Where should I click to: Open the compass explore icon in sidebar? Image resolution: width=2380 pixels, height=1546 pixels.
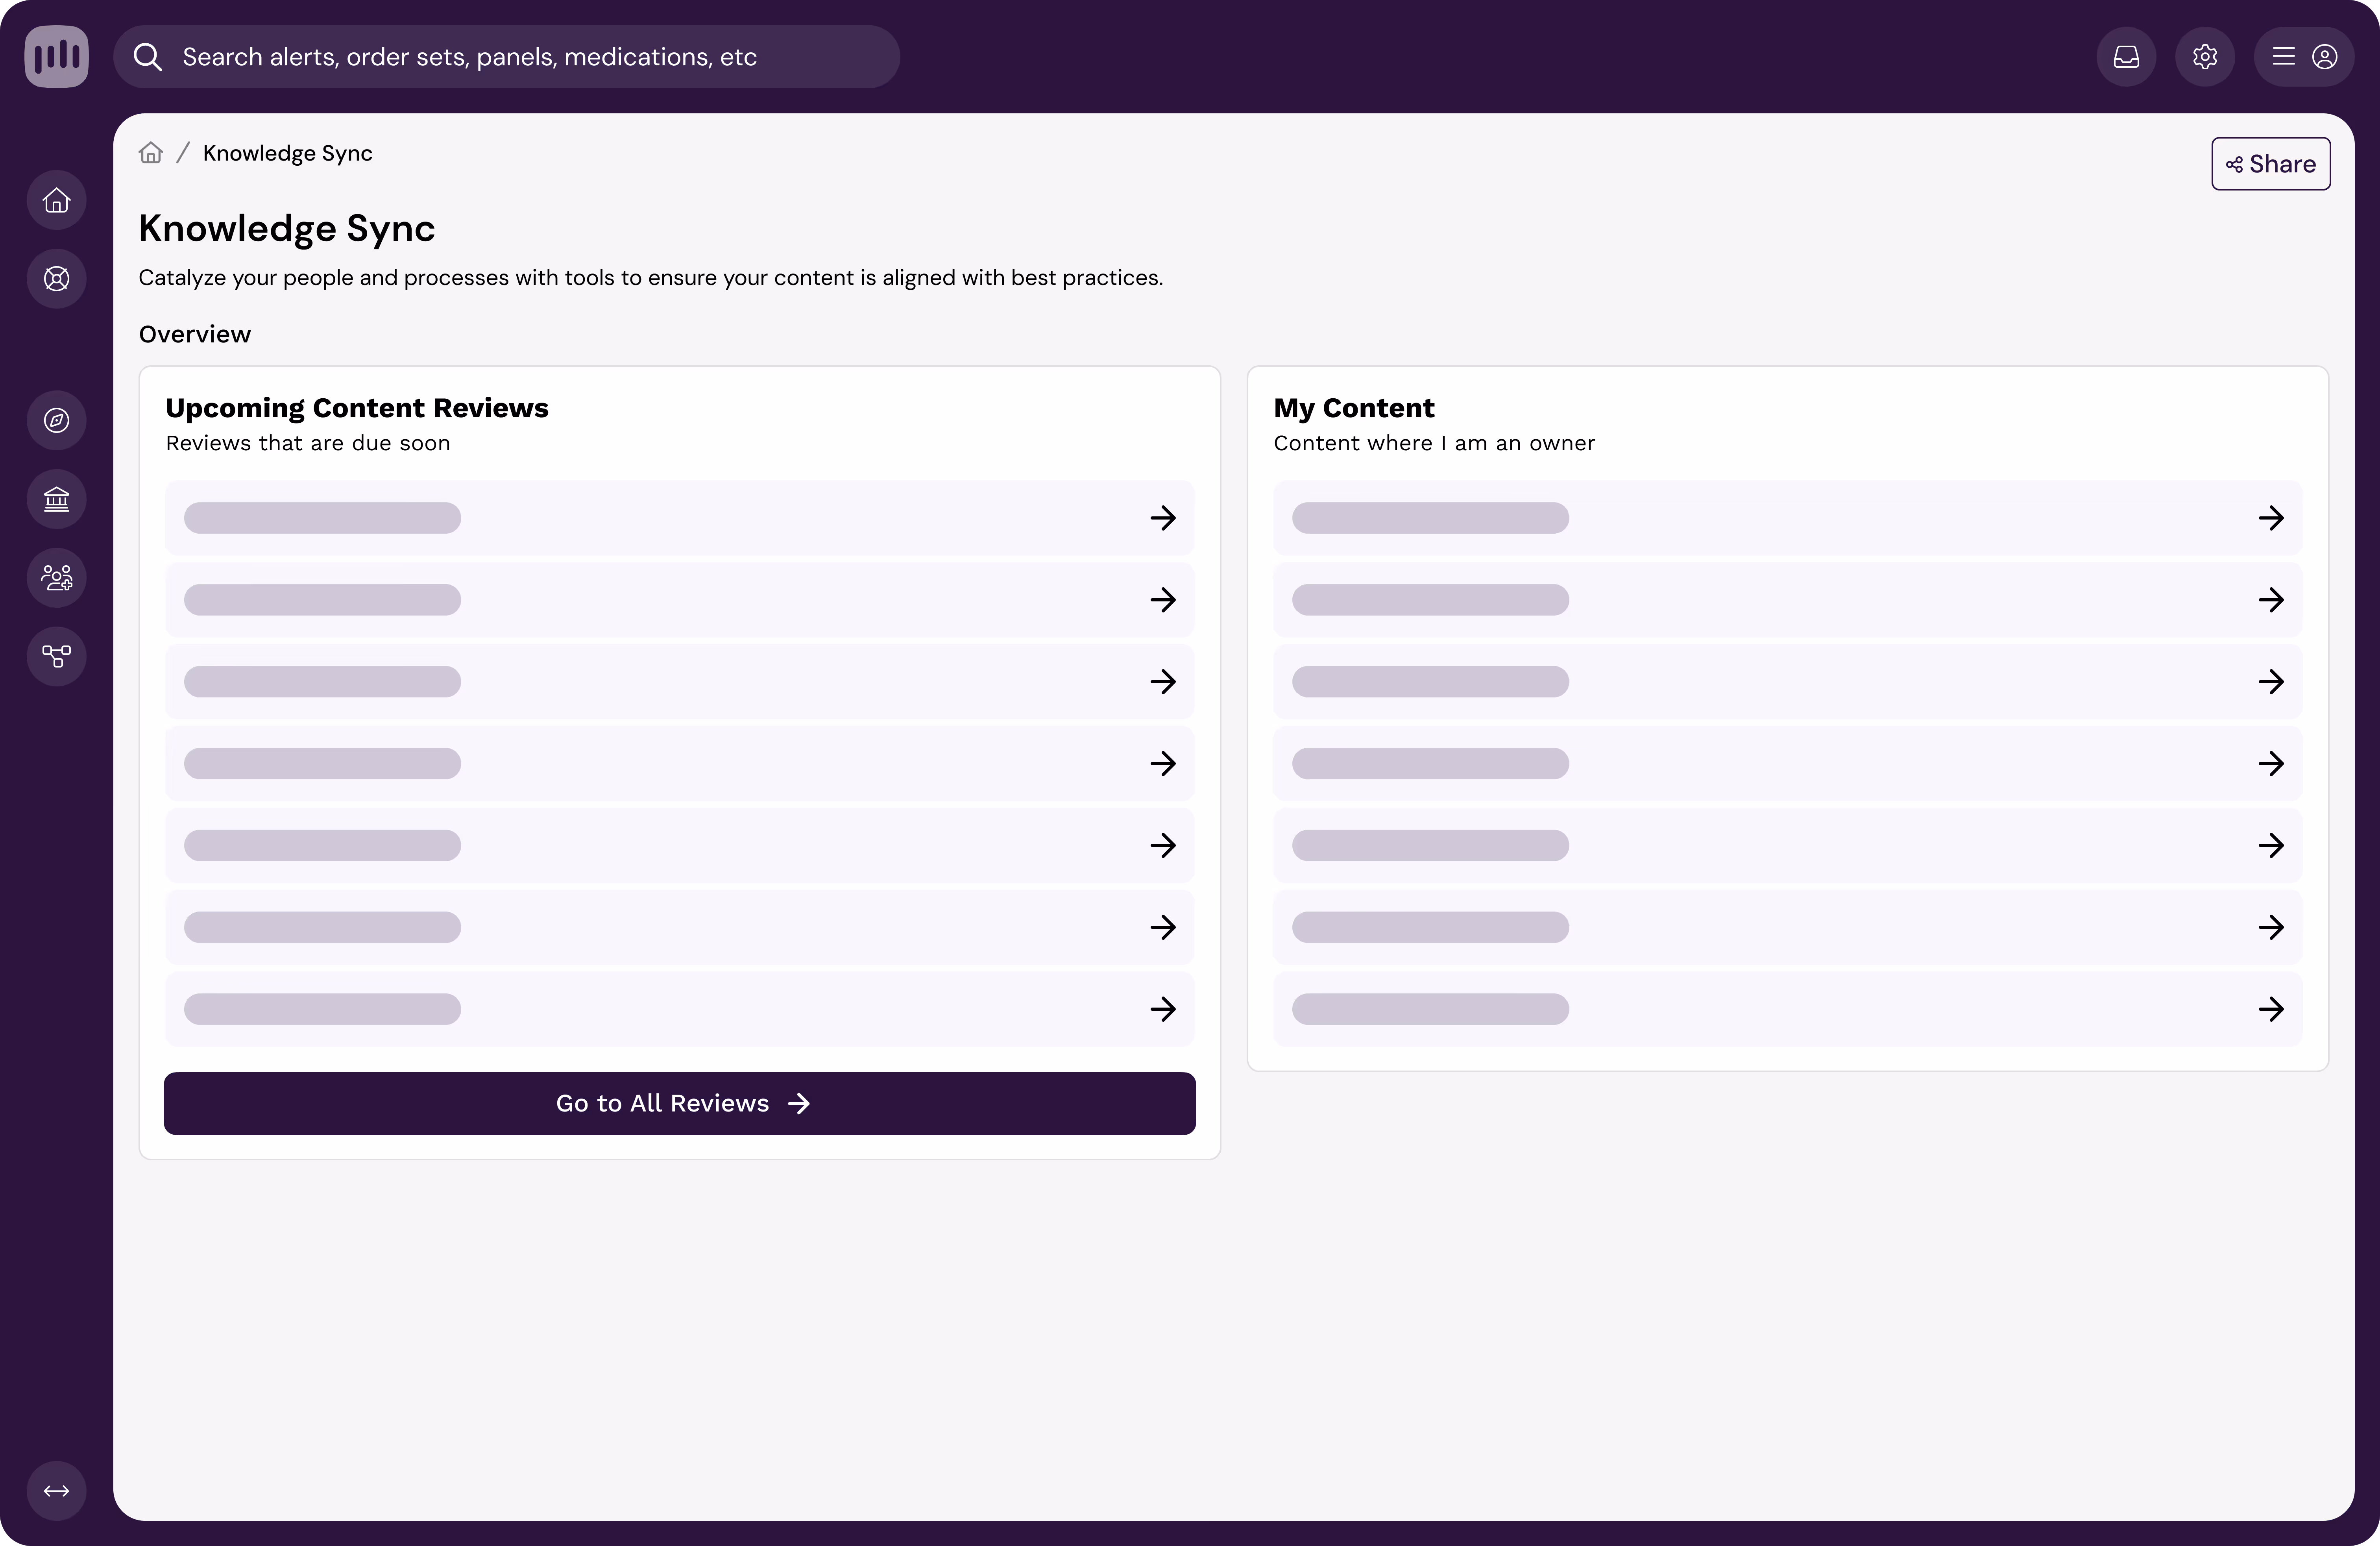56,420
